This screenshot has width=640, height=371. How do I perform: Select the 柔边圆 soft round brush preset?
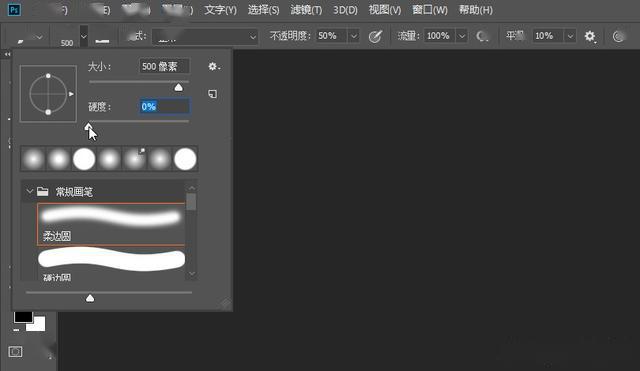coord(111,224)
